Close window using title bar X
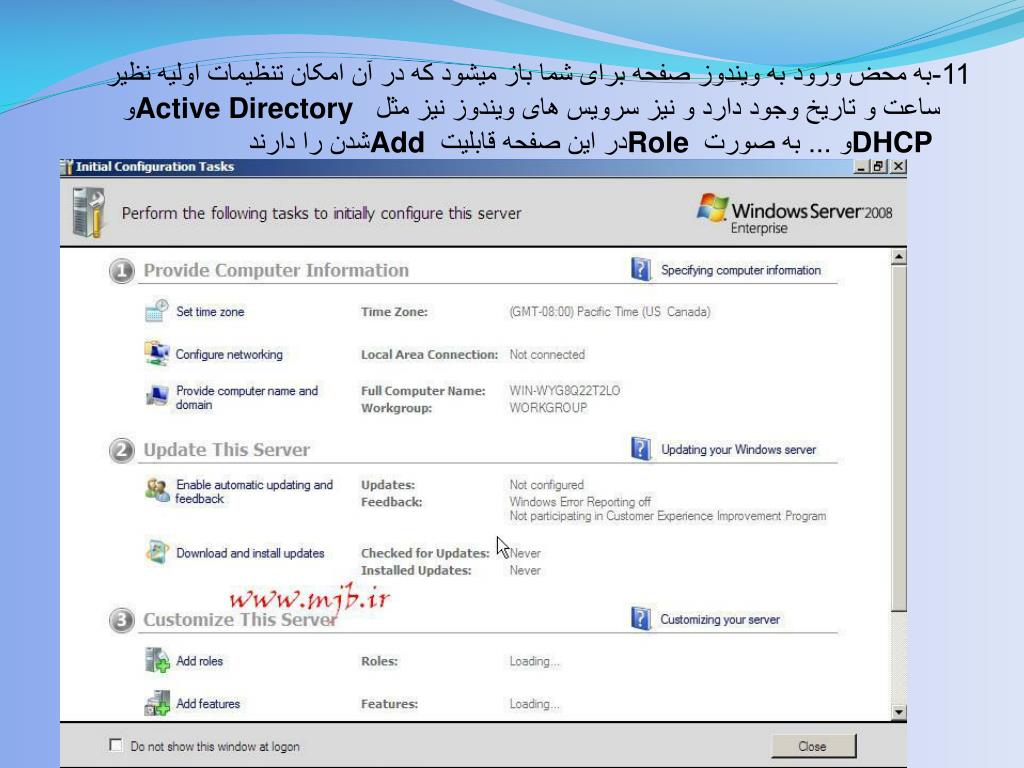This screenshot has width=1024, height=768. coord(899,167)
